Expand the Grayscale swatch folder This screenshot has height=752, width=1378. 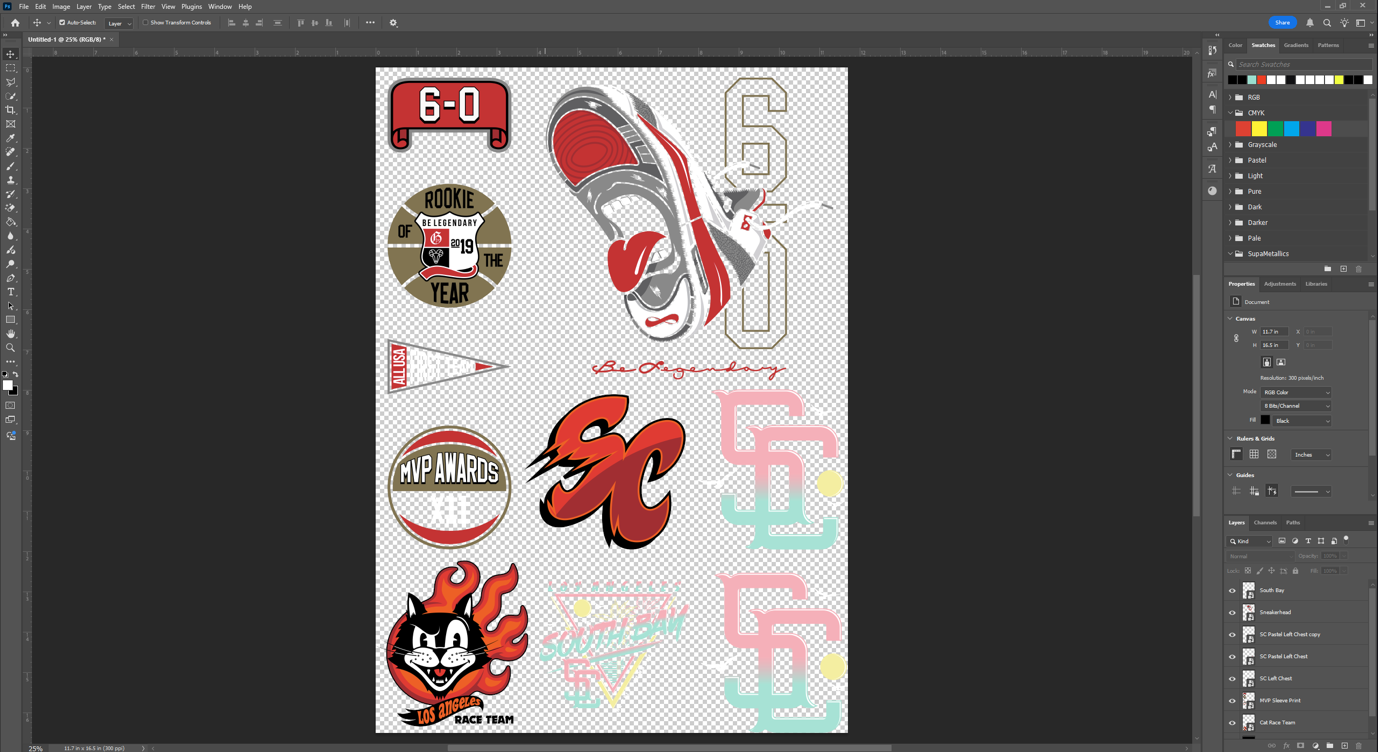pyautogui.click(x=1231, y=144)
